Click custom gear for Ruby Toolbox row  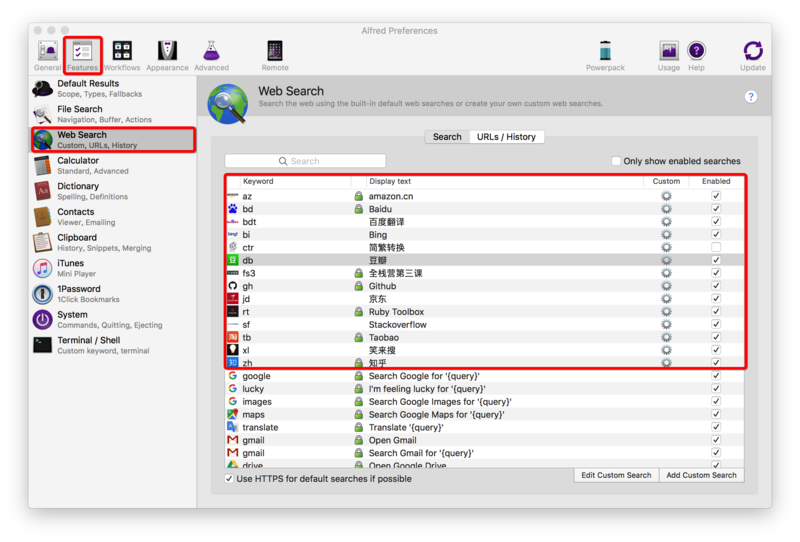click(666, 312)
